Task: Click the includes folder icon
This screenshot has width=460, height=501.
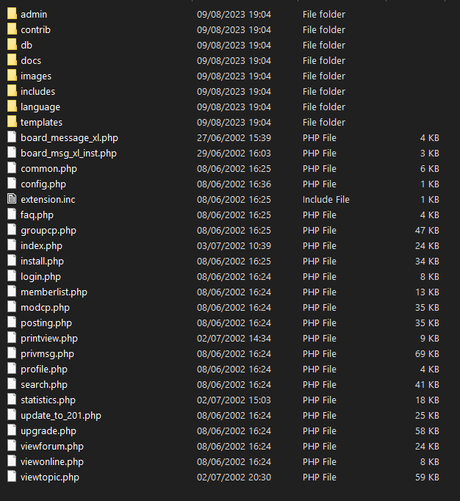Action: (x=12, y=91)
